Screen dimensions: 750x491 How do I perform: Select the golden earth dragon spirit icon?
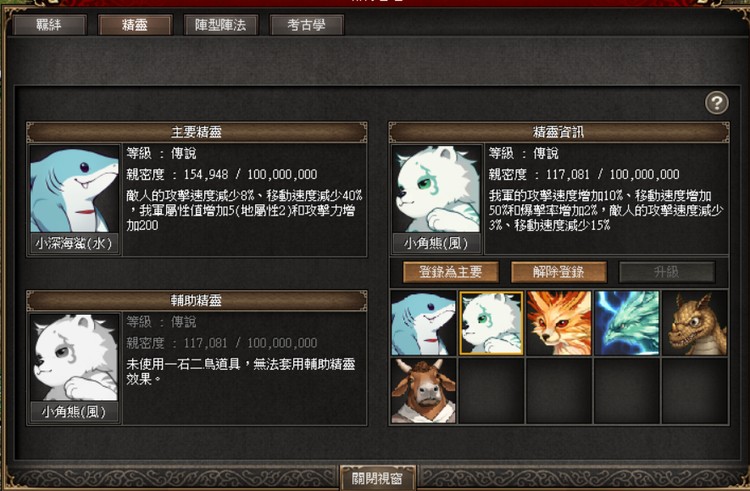[x=695, y=323]
